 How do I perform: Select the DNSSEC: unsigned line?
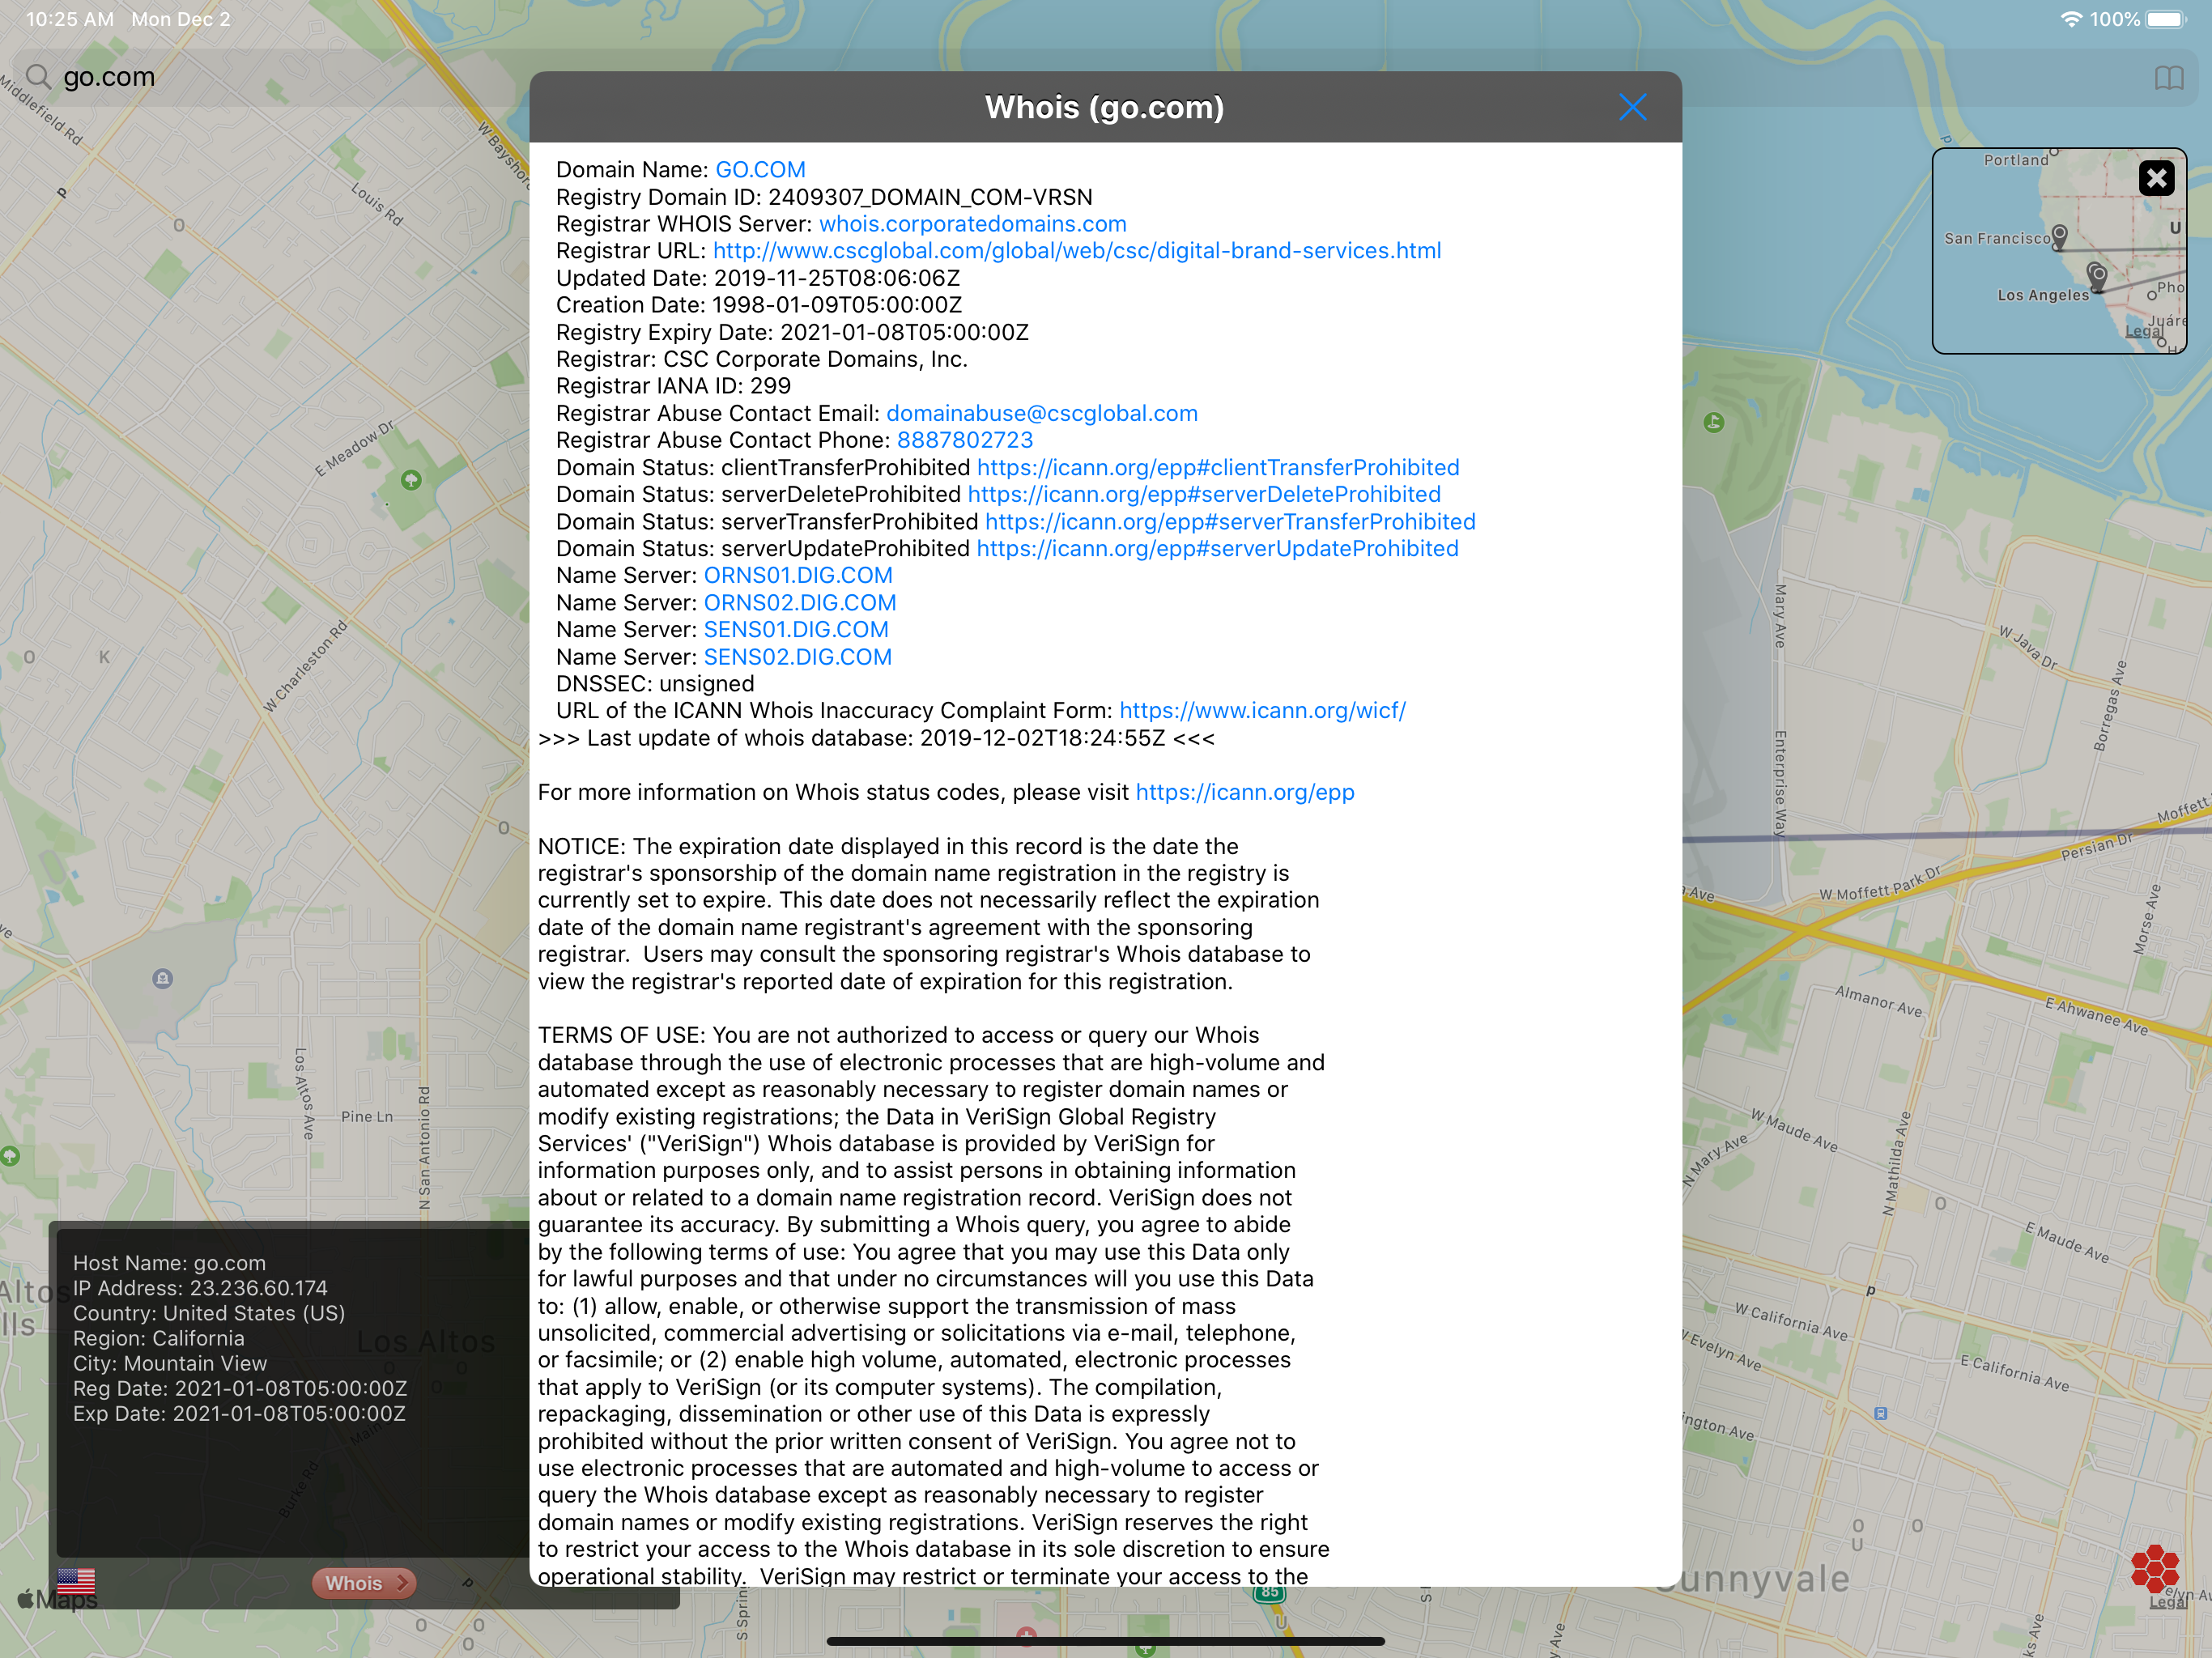(x=655, y=684)
